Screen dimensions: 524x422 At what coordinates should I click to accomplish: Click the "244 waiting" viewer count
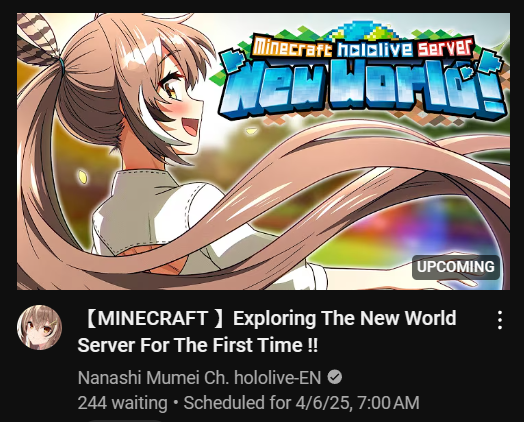click(122, 403)
